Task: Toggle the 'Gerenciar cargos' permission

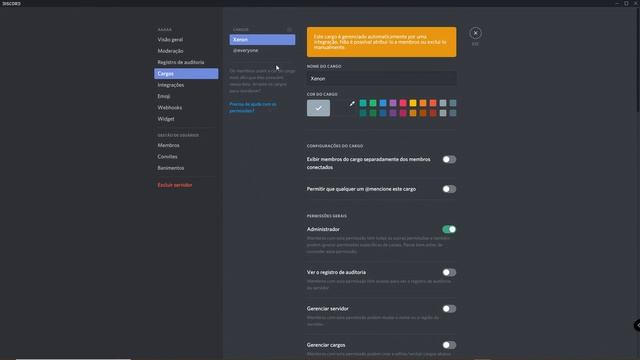Action: (x=449, y=345)
